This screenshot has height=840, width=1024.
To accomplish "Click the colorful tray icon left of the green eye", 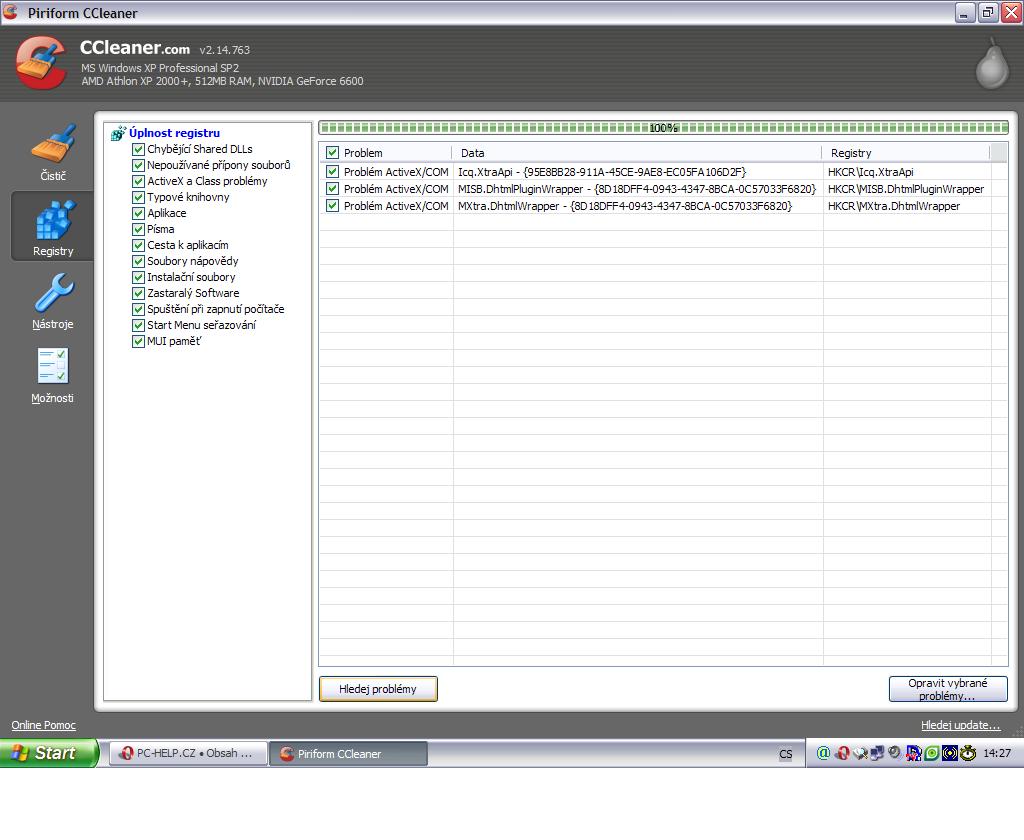I will tap(914, 753).
